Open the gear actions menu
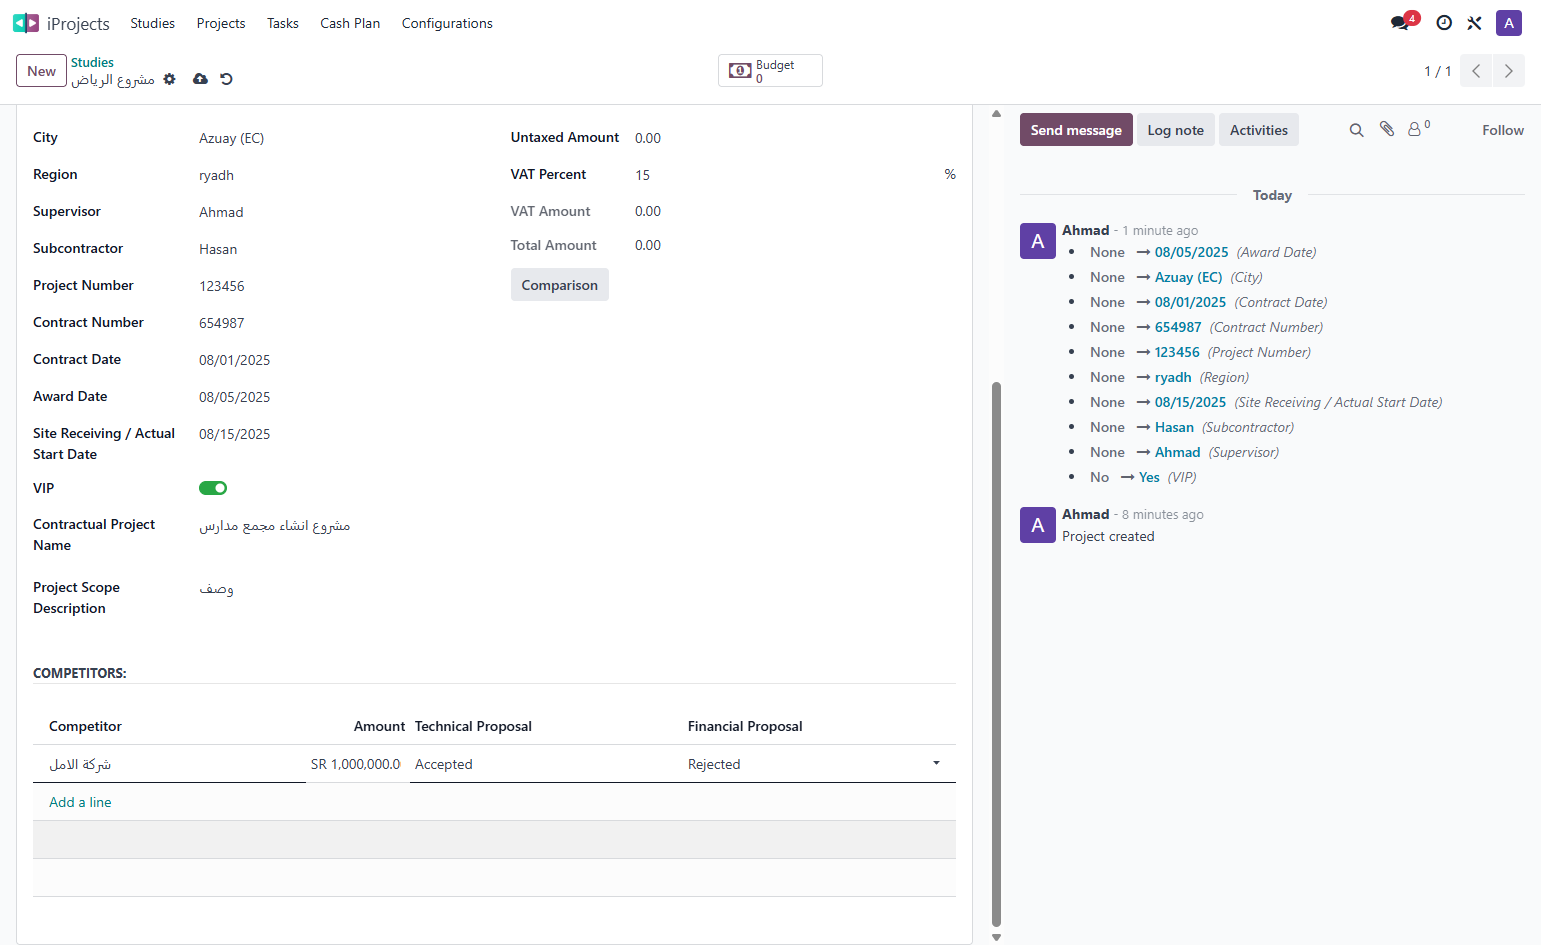The width and height of the screenshot is (1541, 945). (170, 79)
